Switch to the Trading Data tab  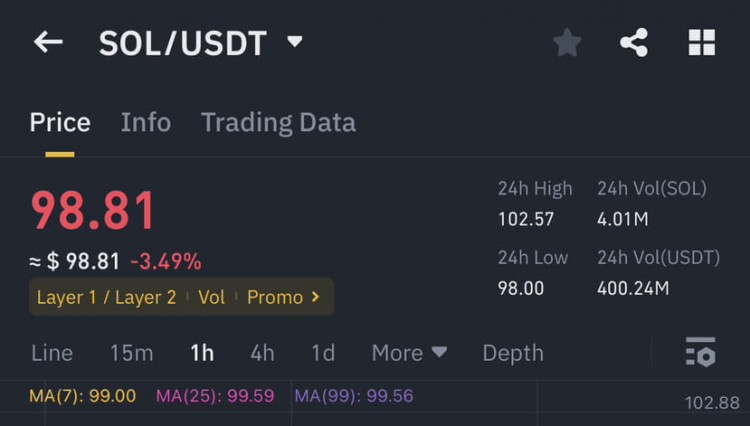coord(278,122)
